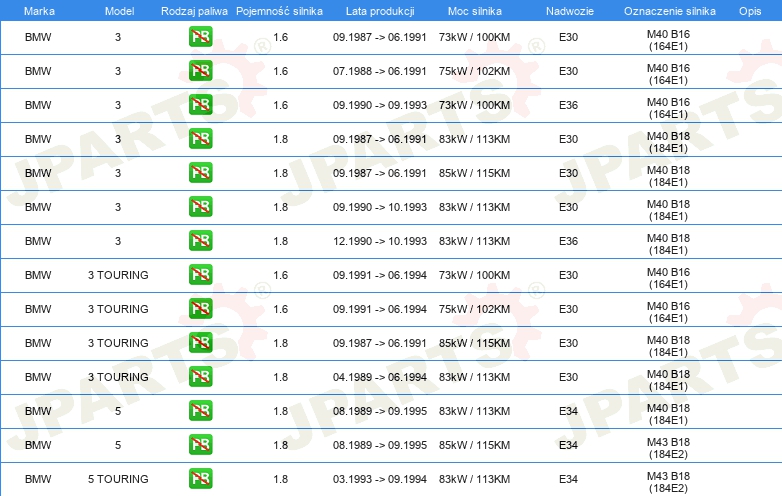Click 83kW / 113KM in the 5 TOURING row
This screenshot has height=496, width=782.
click(474, 479)
